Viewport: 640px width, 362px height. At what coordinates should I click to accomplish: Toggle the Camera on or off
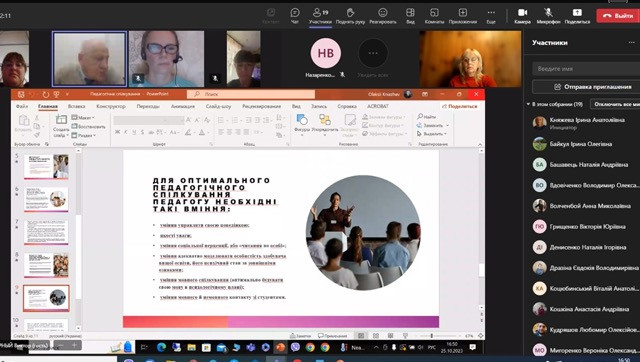pyautogui.click(x=522, y=16)
